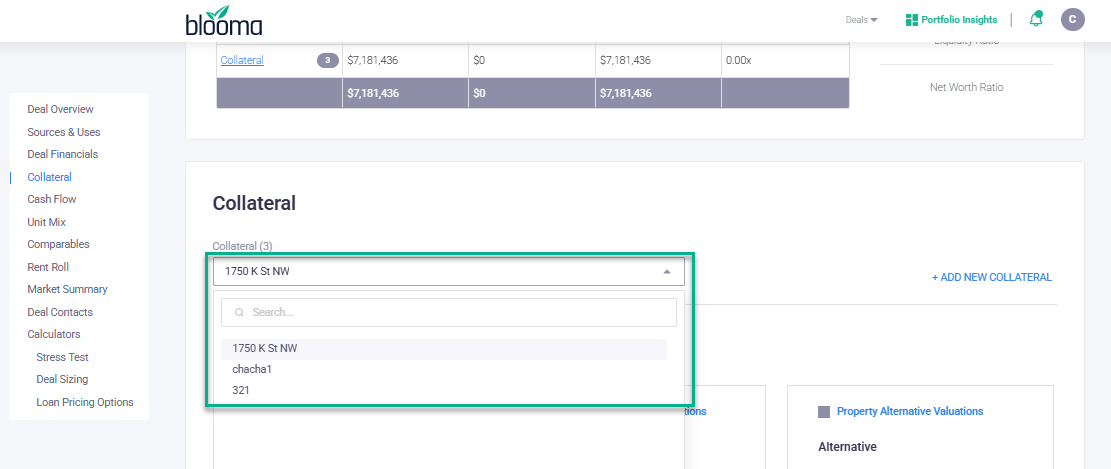
Task: Click the collateral count badge showing 3
Action: click(327, 60)
